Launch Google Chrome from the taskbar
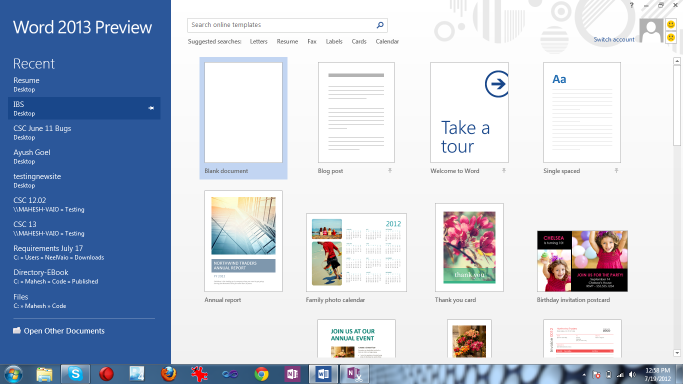The image size is (683, 384). coord(261,374)
